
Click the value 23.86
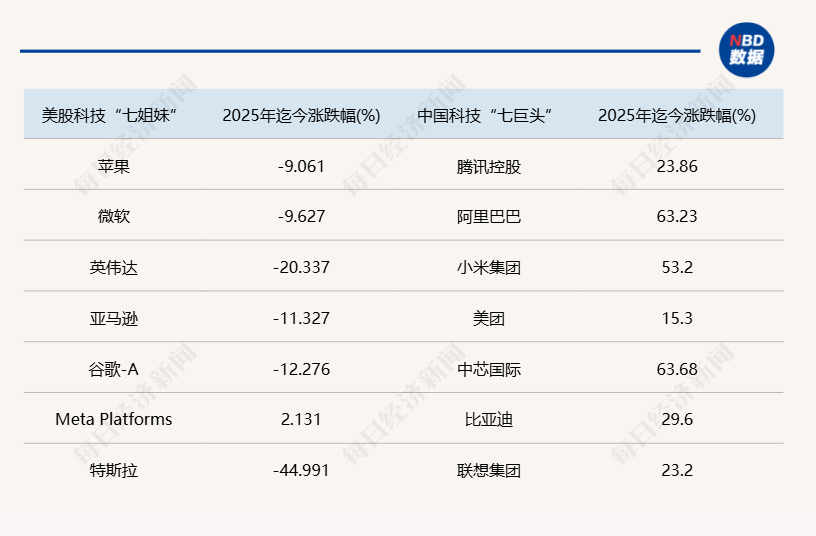click(x=677, y=166)
